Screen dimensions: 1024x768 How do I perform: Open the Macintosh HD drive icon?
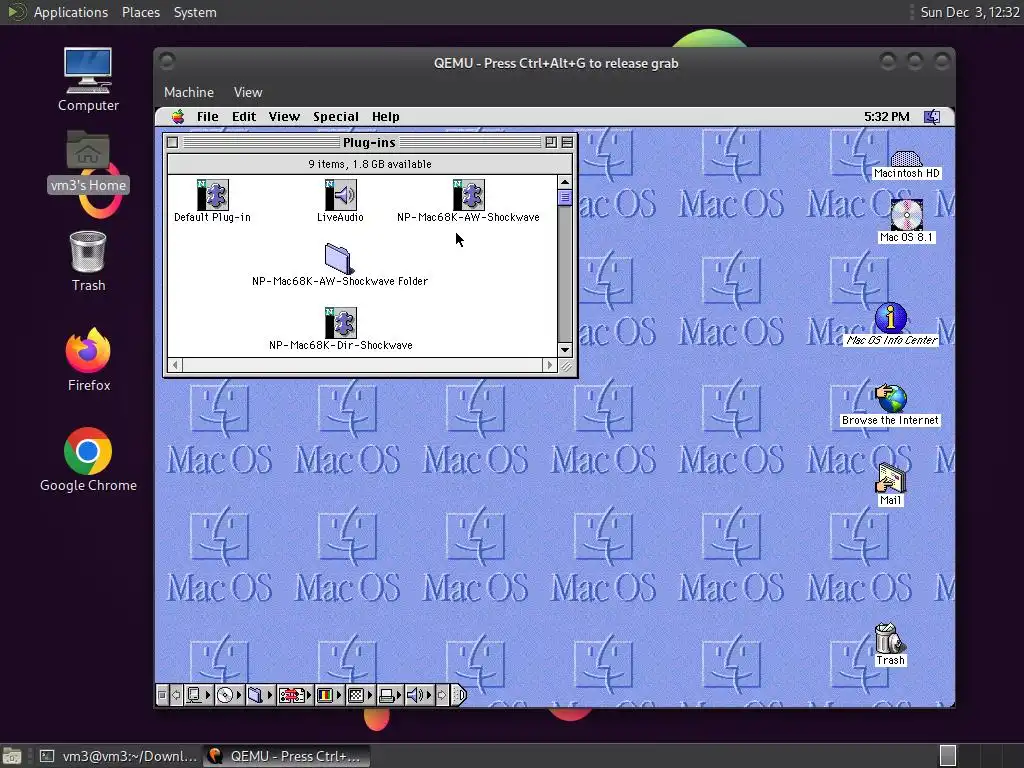coord(906,158)
